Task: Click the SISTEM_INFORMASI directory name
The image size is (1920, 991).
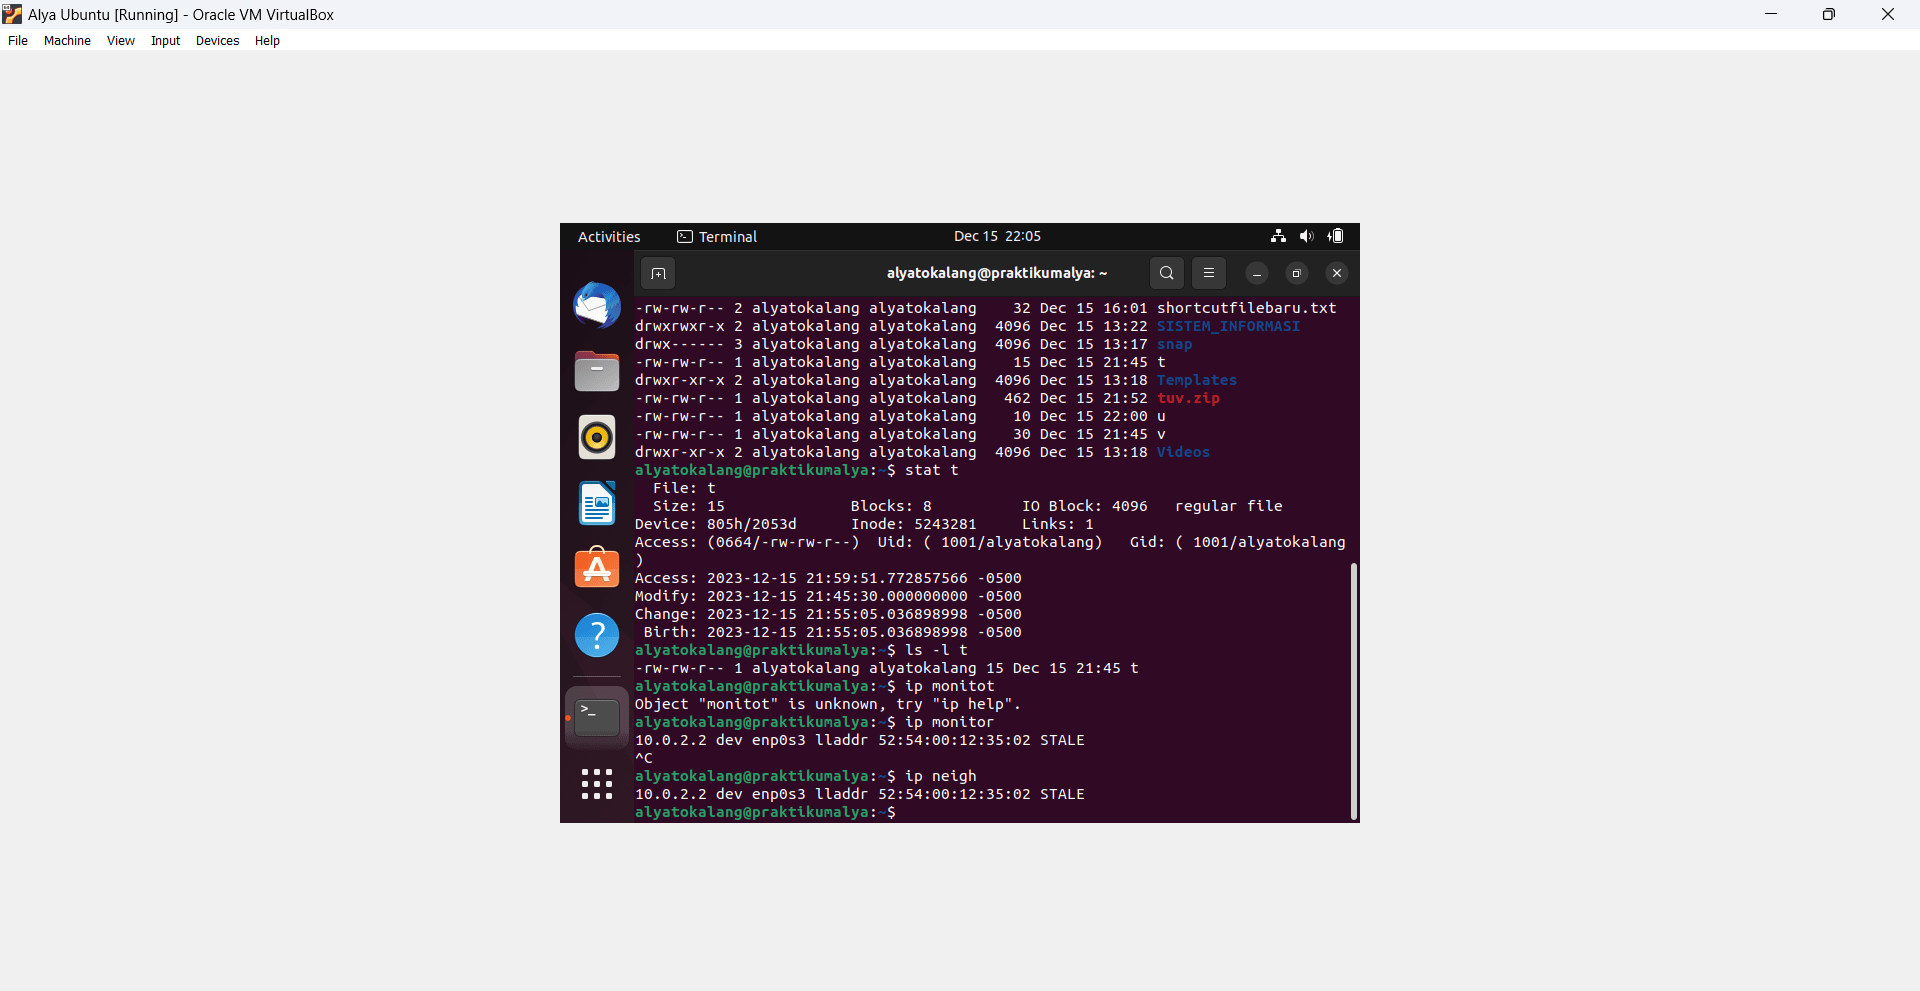Action: pos(1228,326)
